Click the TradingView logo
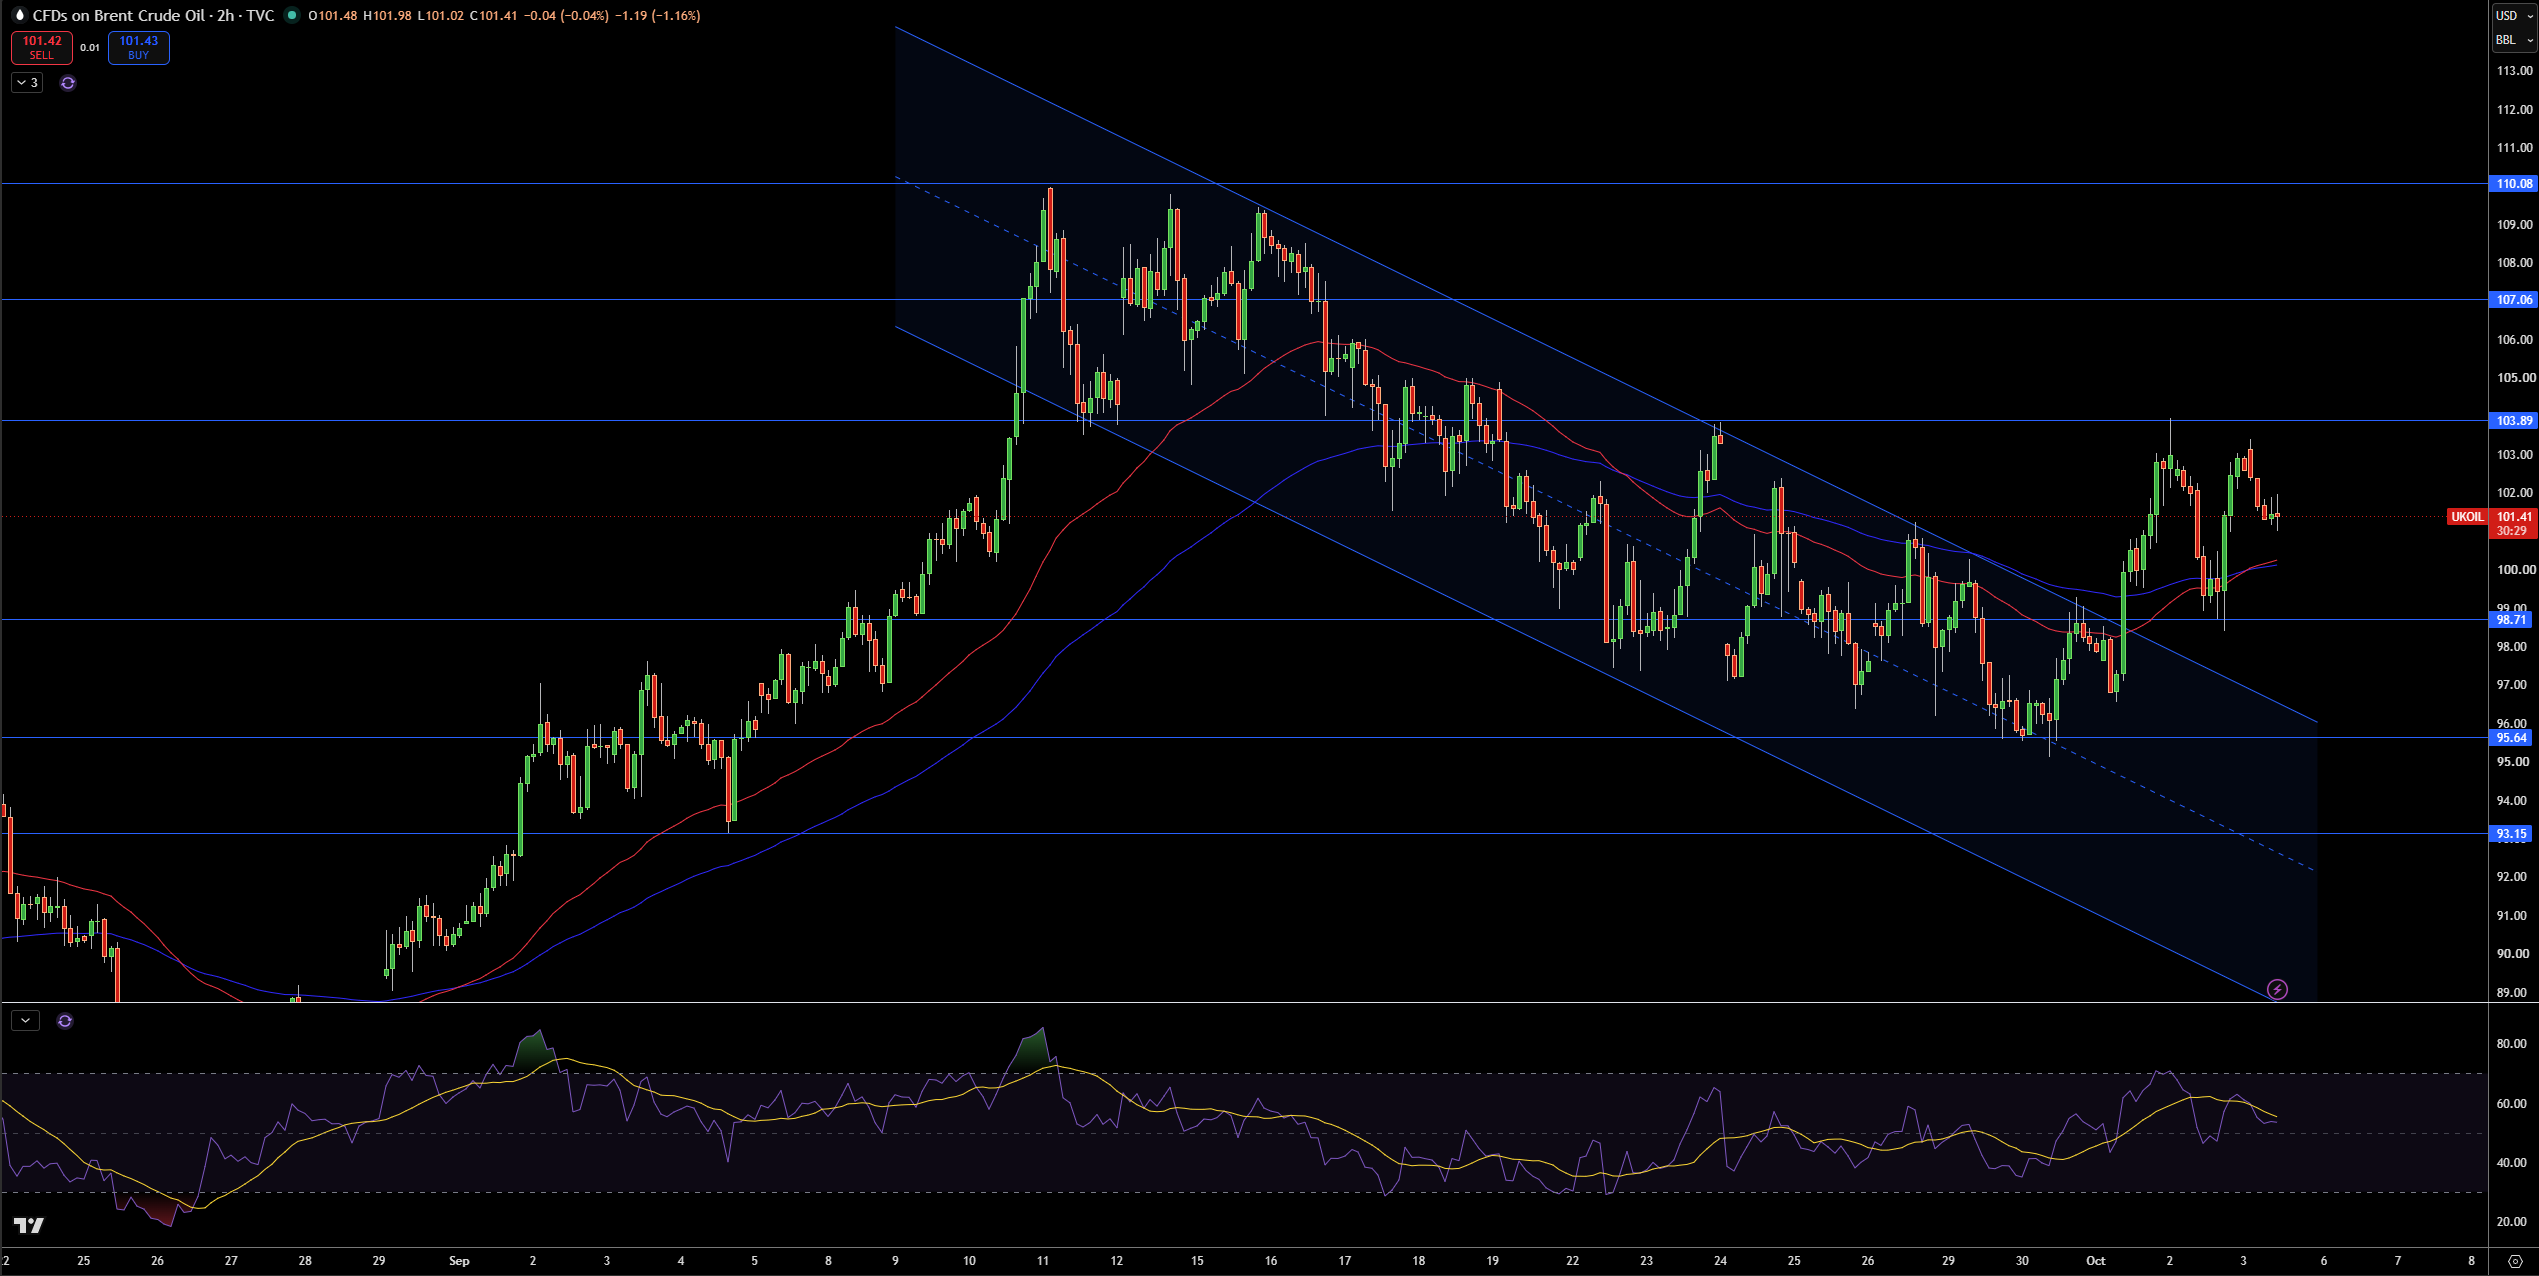 pyautogui.click(x=29, y=1225)
